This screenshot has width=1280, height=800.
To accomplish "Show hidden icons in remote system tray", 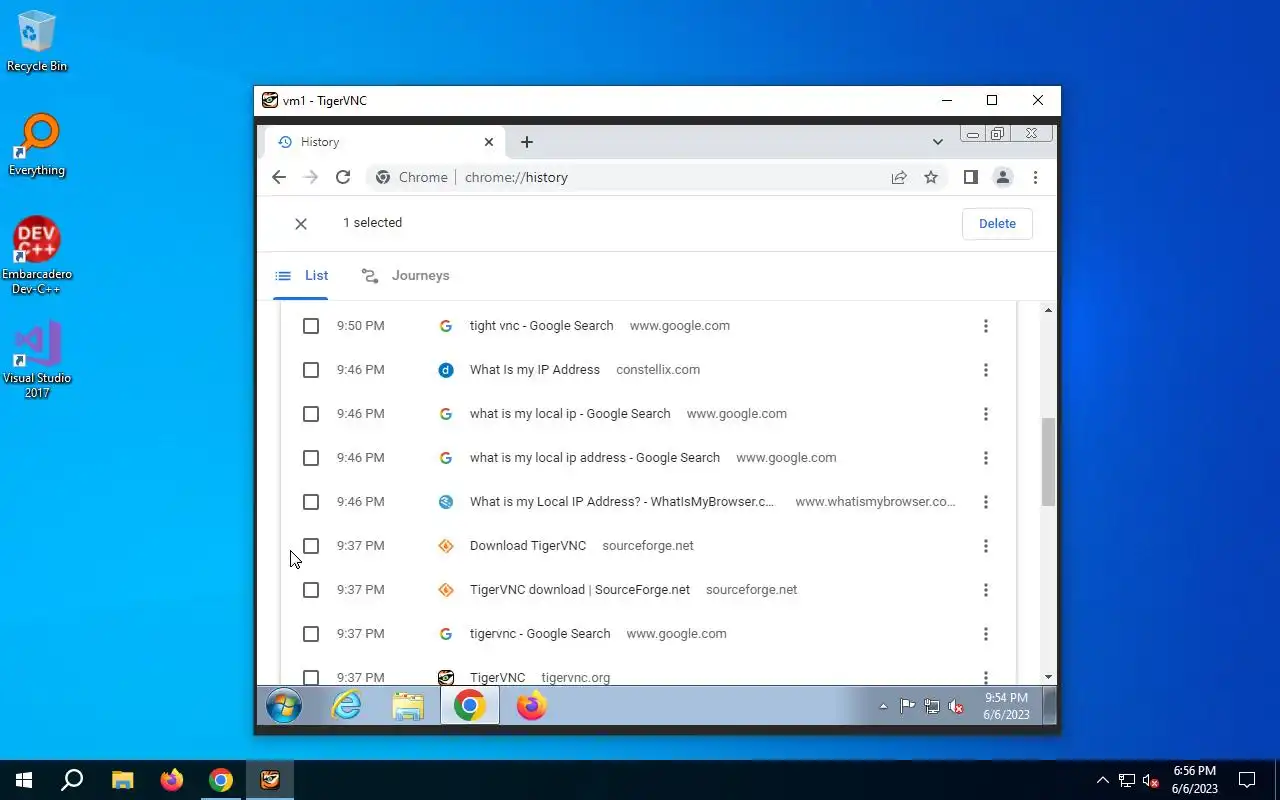I will click(883, 707).
